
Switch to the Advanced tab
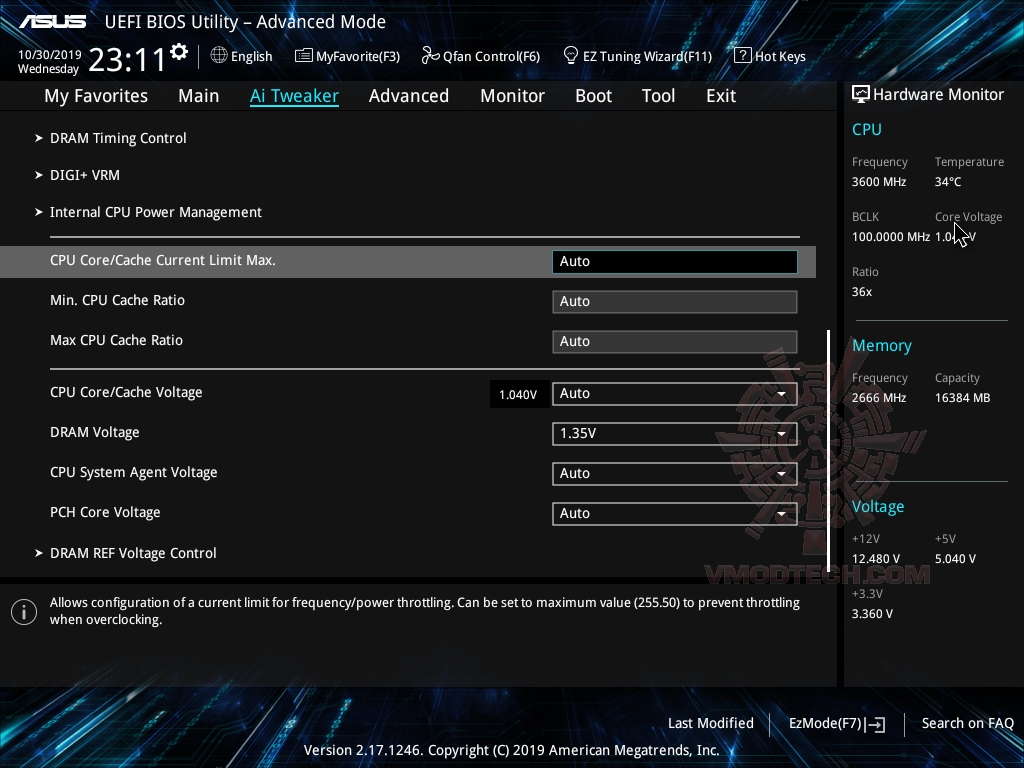point(409,96)
